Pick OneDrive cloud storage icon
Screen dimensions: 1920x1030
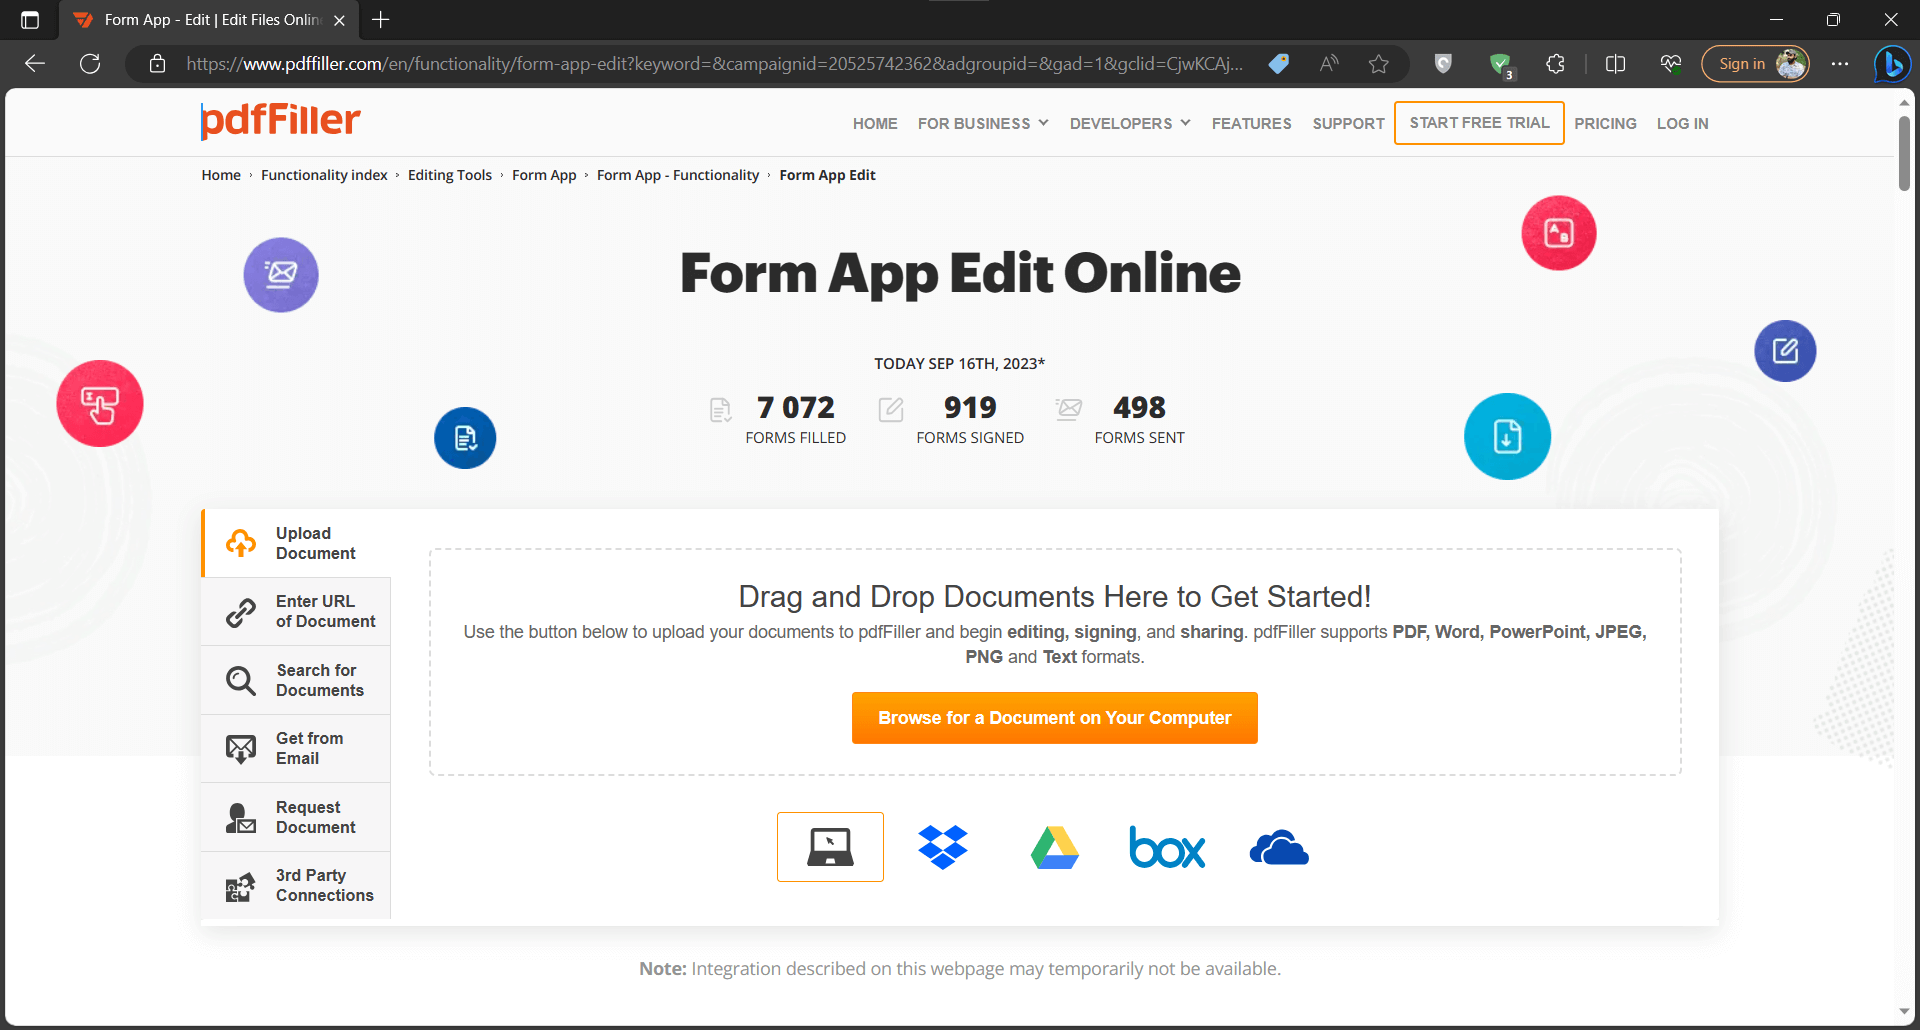1278,847
